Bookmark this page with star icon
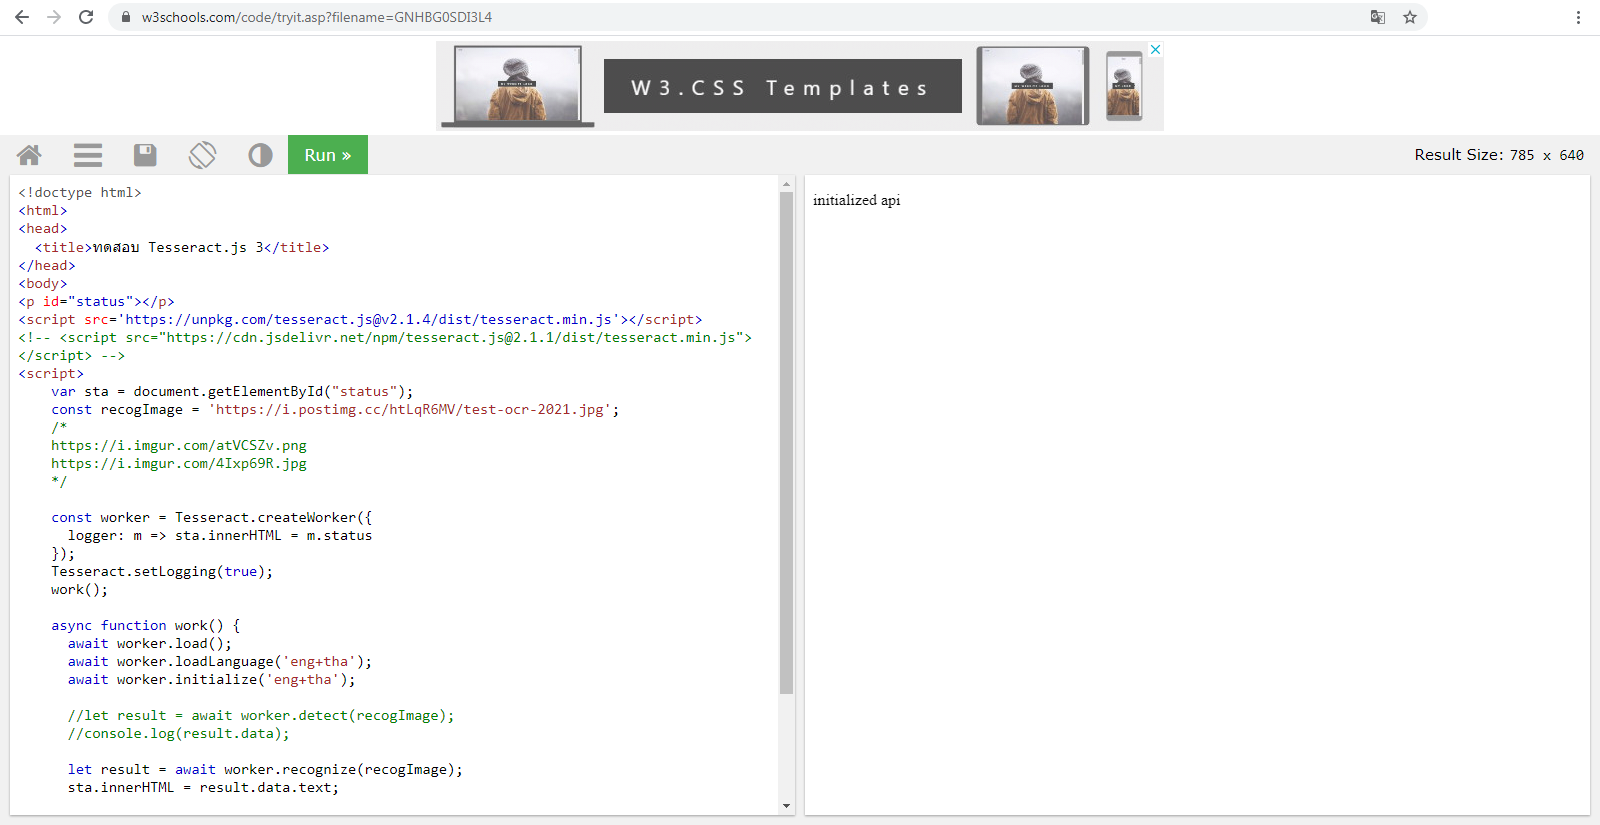 coord(1410,17)
